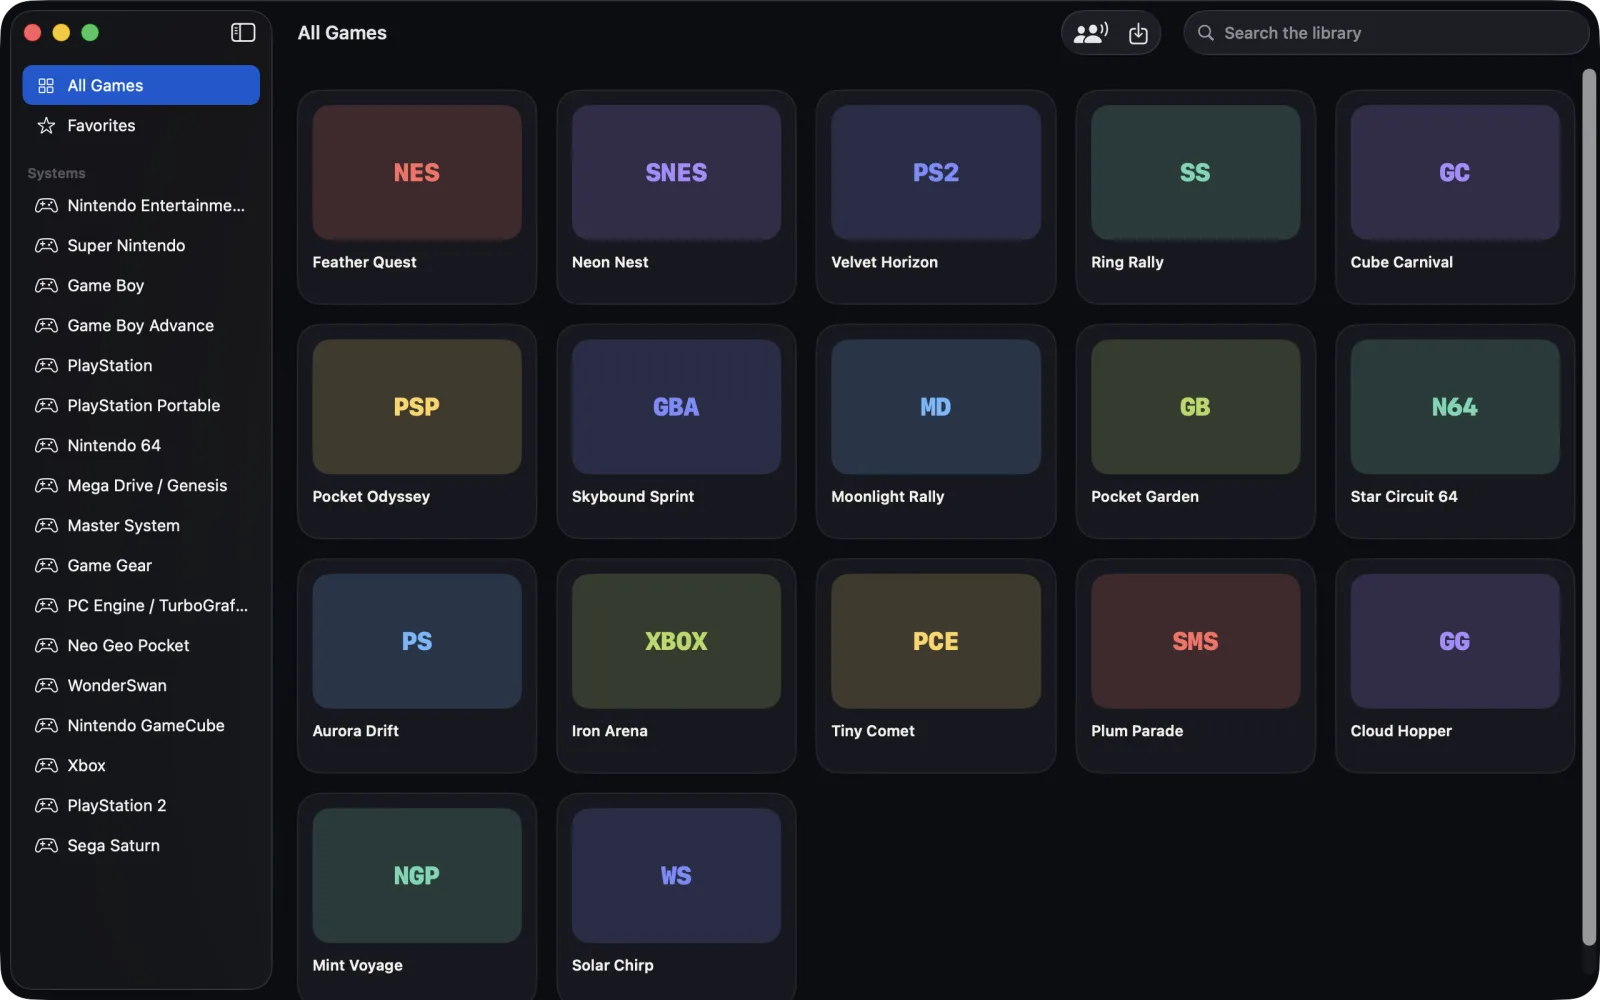1600x1000 pixels.
Task: Click controller icon beside Mega Drive / Genesis
Action: (46, 486)
